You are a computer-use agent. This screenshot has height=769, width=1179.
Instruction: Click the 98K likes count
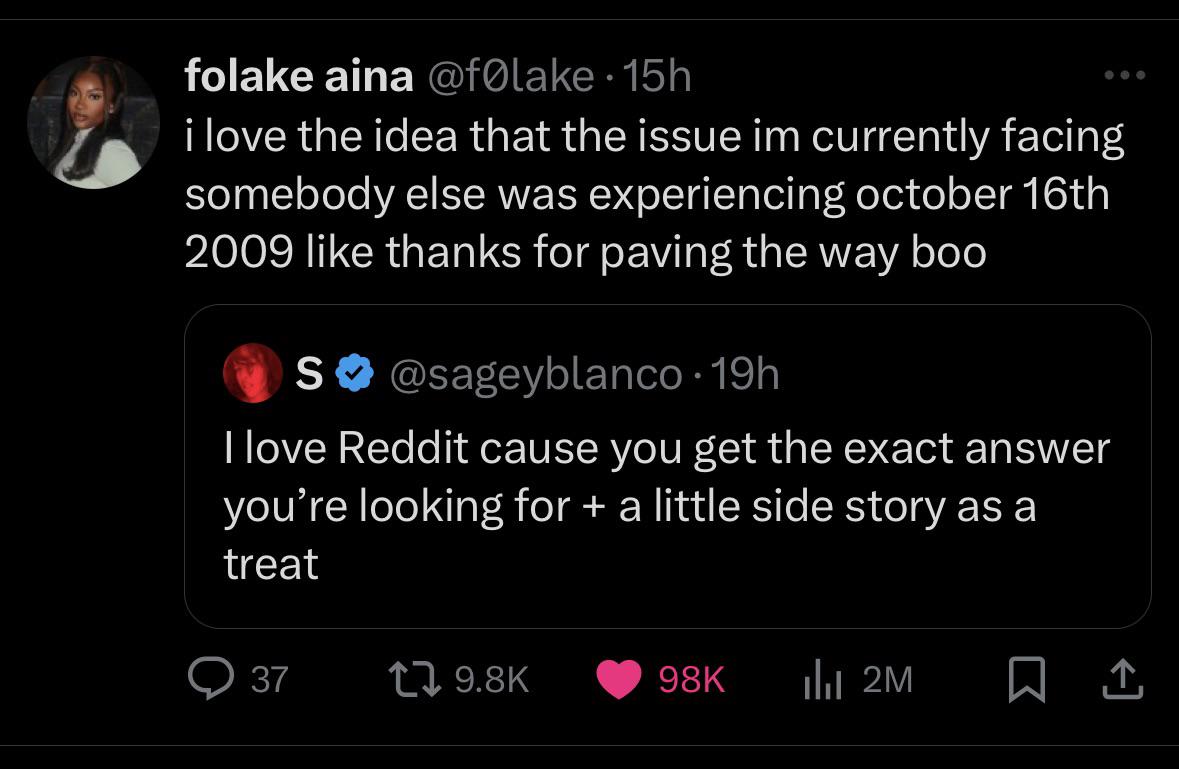tap(691, 681)
